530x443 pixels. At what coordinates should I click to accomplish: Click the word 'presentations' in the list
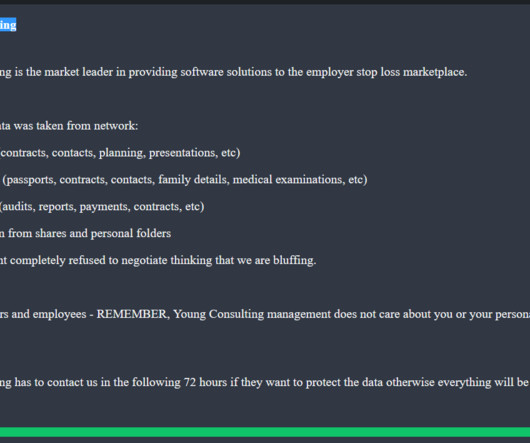(x=183, y=153)
